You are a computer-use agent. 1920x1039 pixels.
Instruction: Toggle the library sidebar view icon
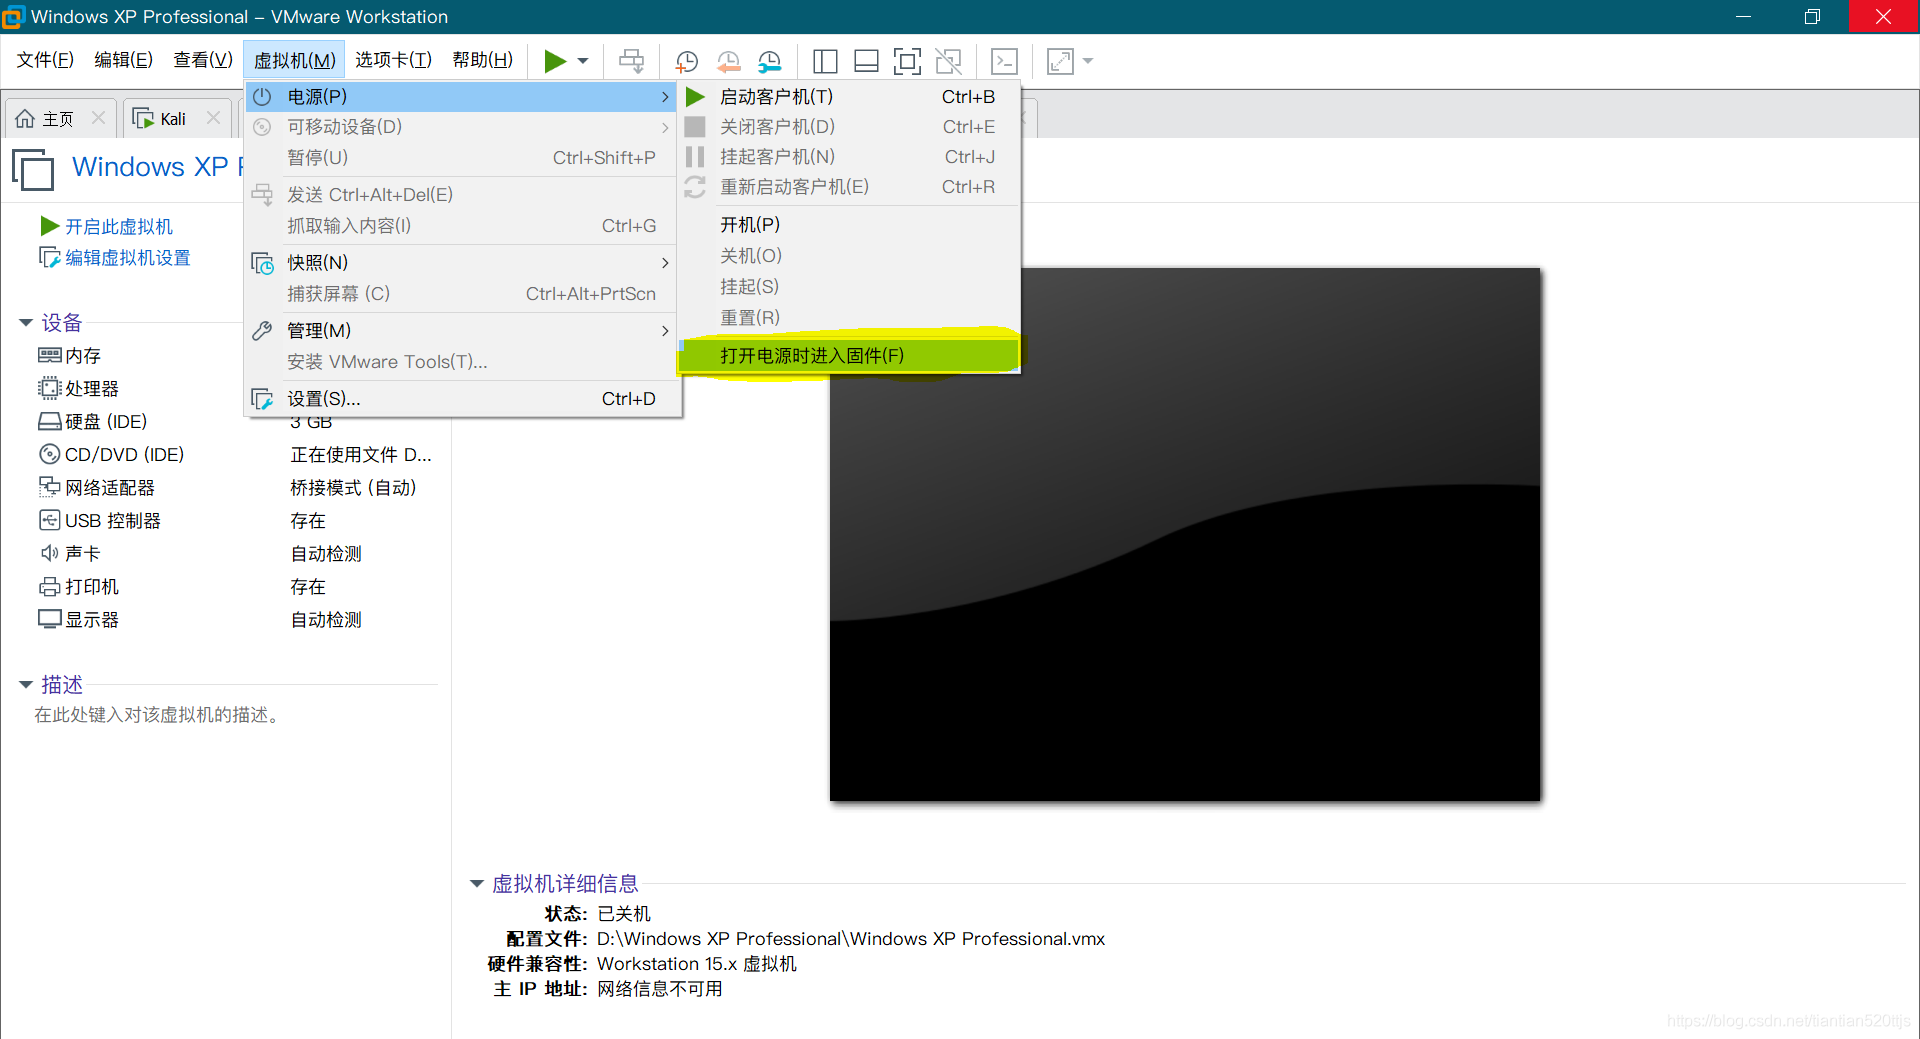(825, 61)
